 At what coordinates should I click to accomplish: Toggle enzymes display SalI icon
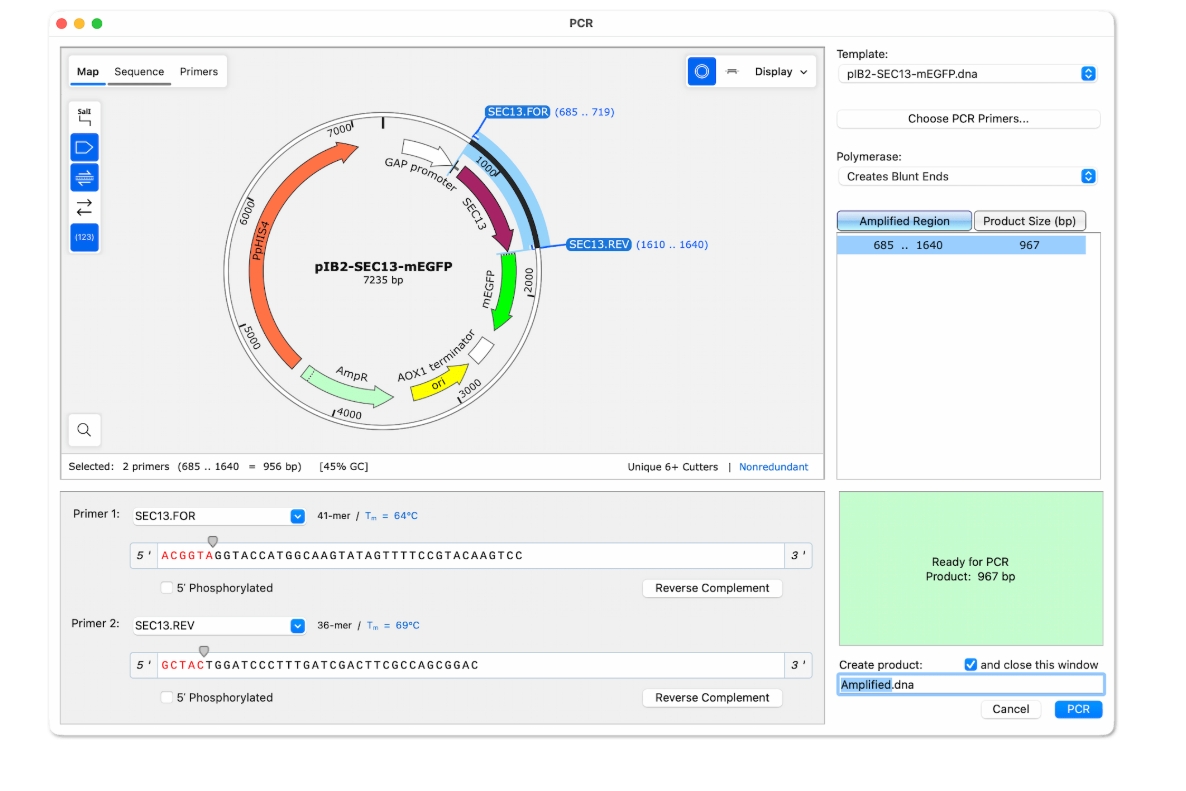(x=84, y=116)
